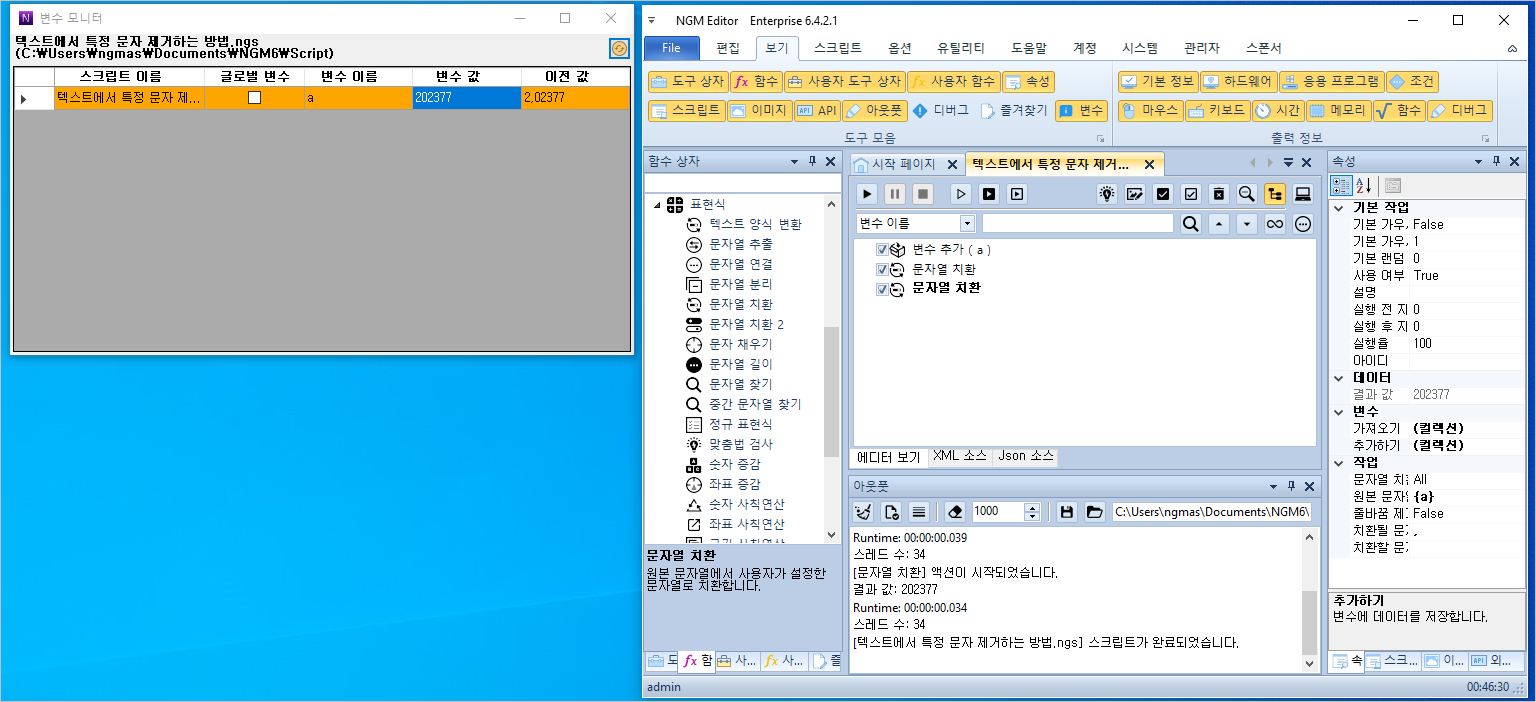Image resolution: width=1536 pixels, height=702 pixels.
Task: Click the 하드웨어 ribbon button
Action: [1237, 82]
